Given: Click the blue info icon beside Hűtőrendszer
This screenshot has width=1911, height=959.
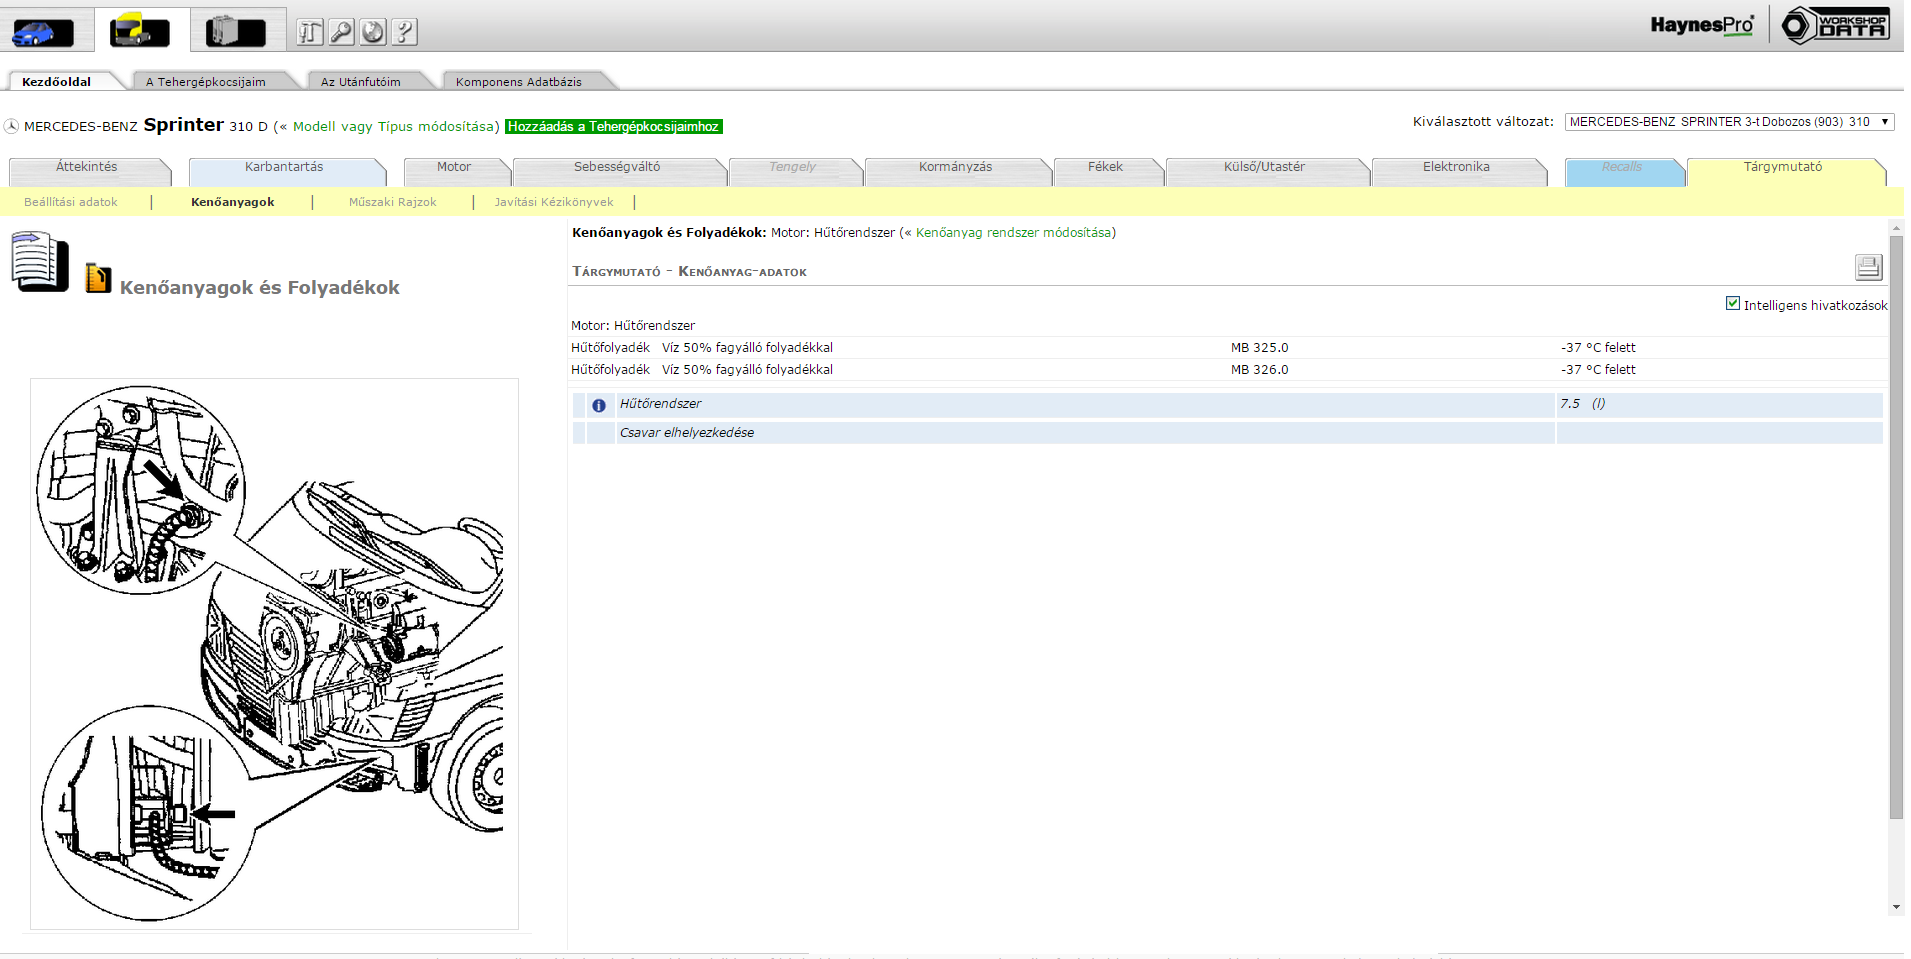Looking at the screenshot, I should (x=599, y=405).
